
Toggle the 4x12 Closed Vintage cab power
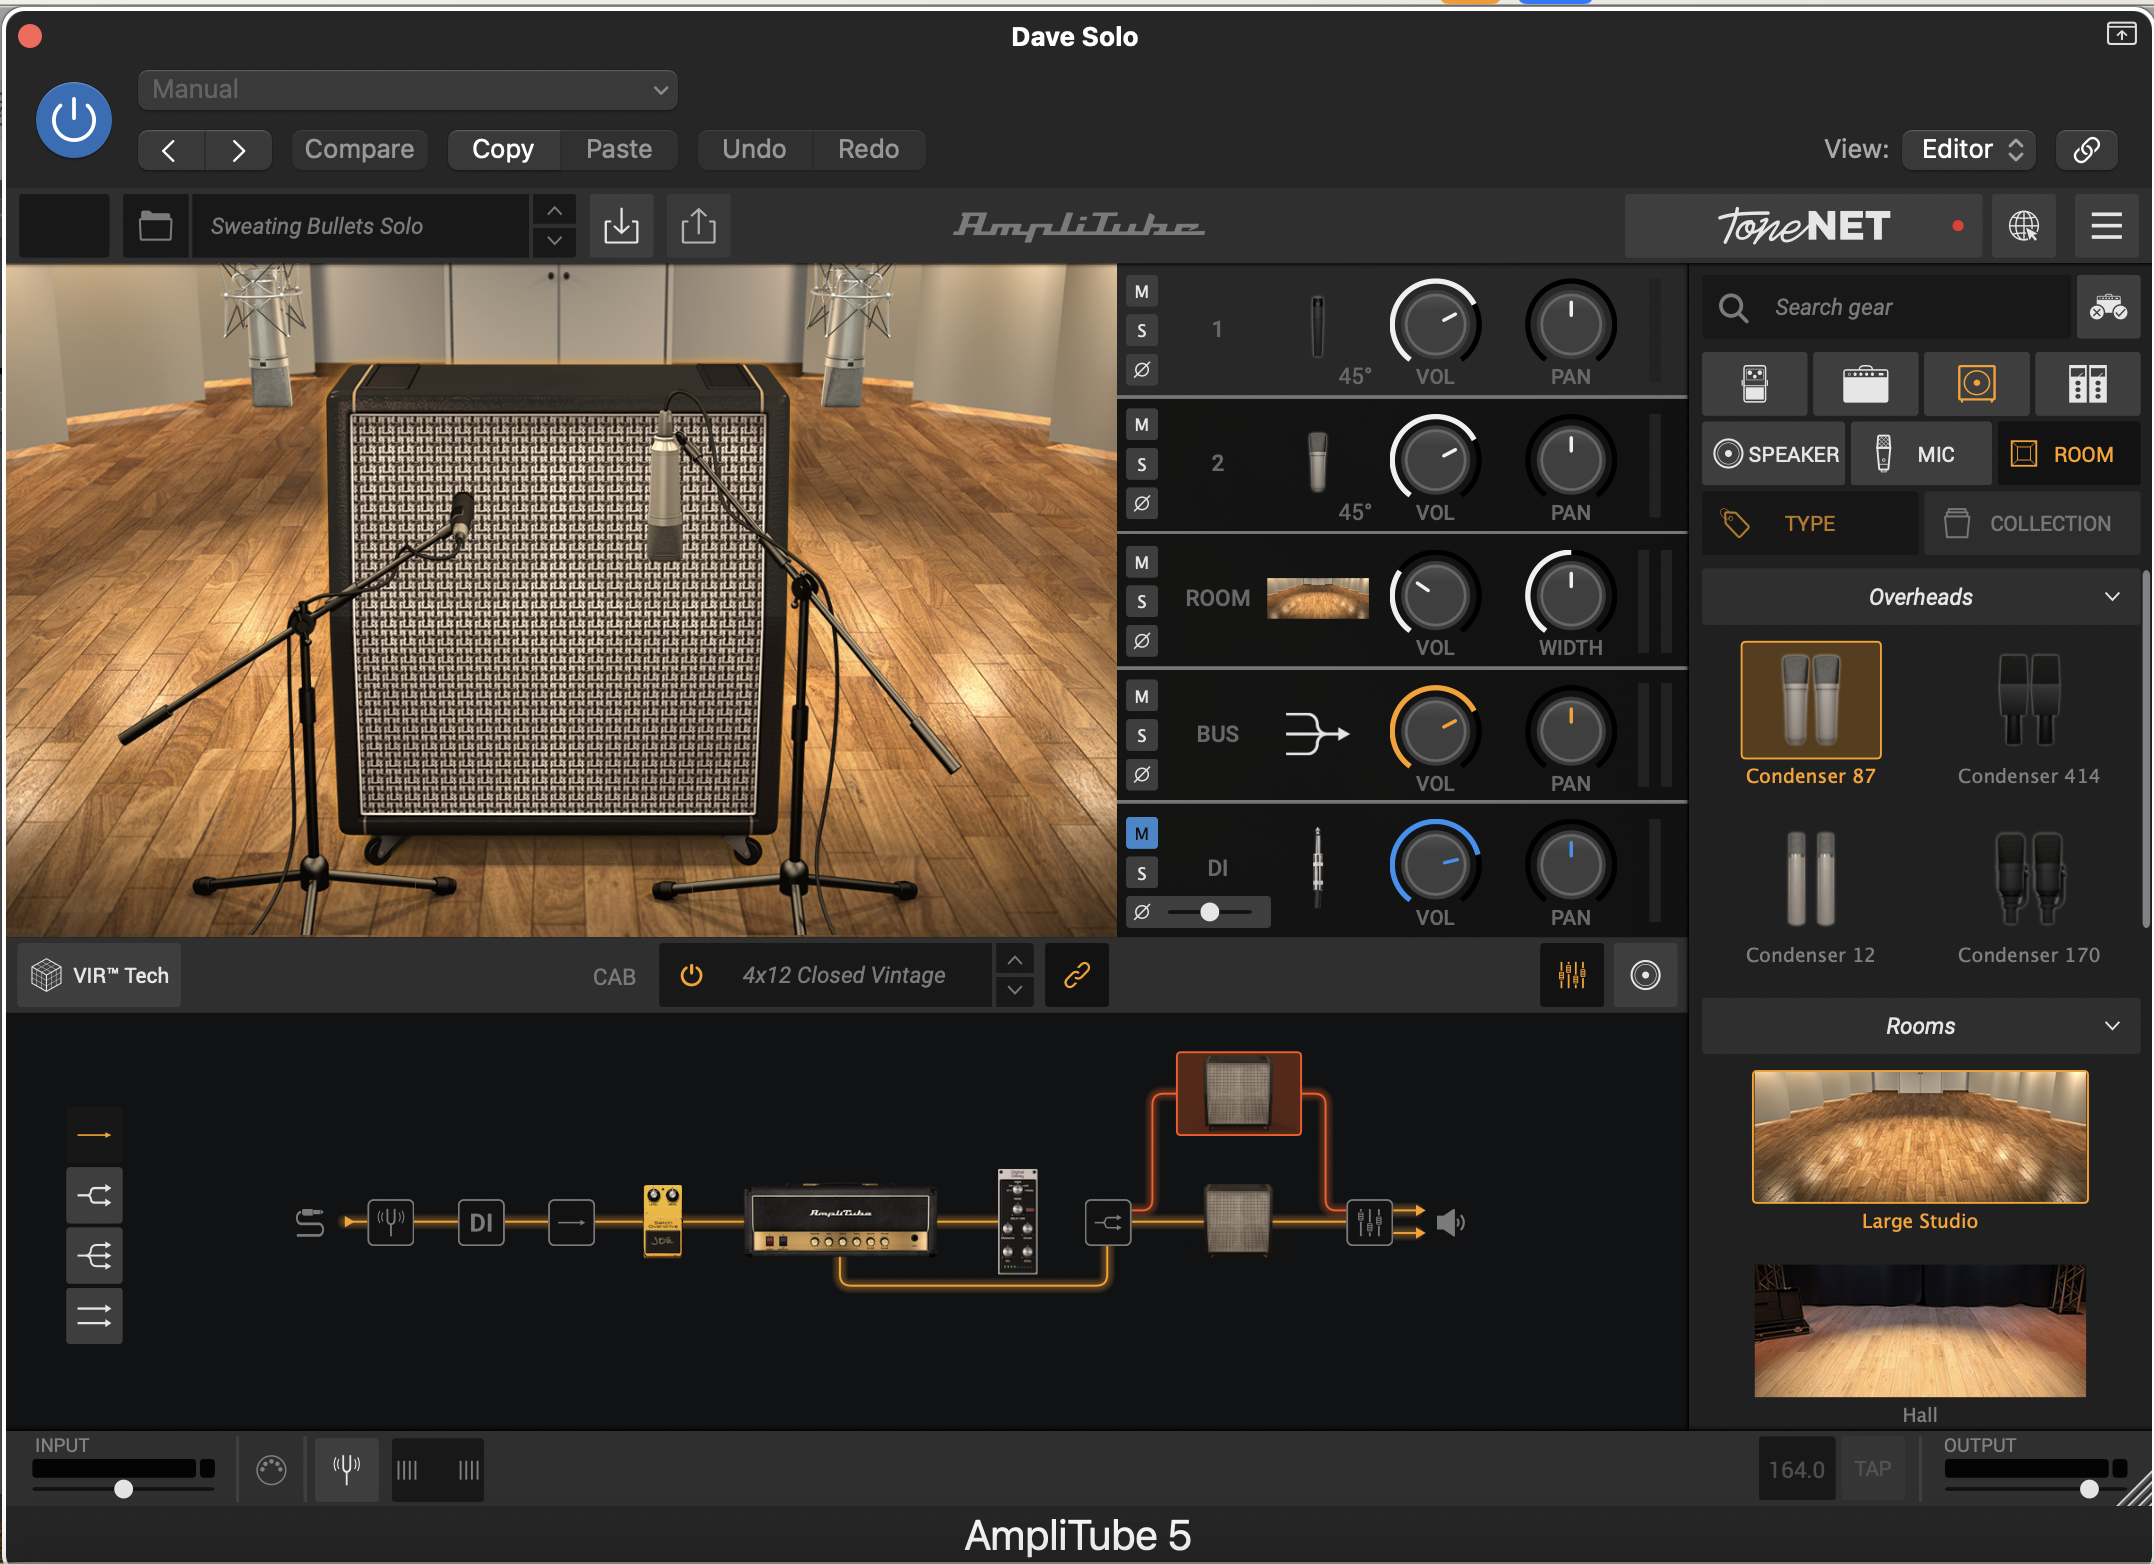point(691,975)
